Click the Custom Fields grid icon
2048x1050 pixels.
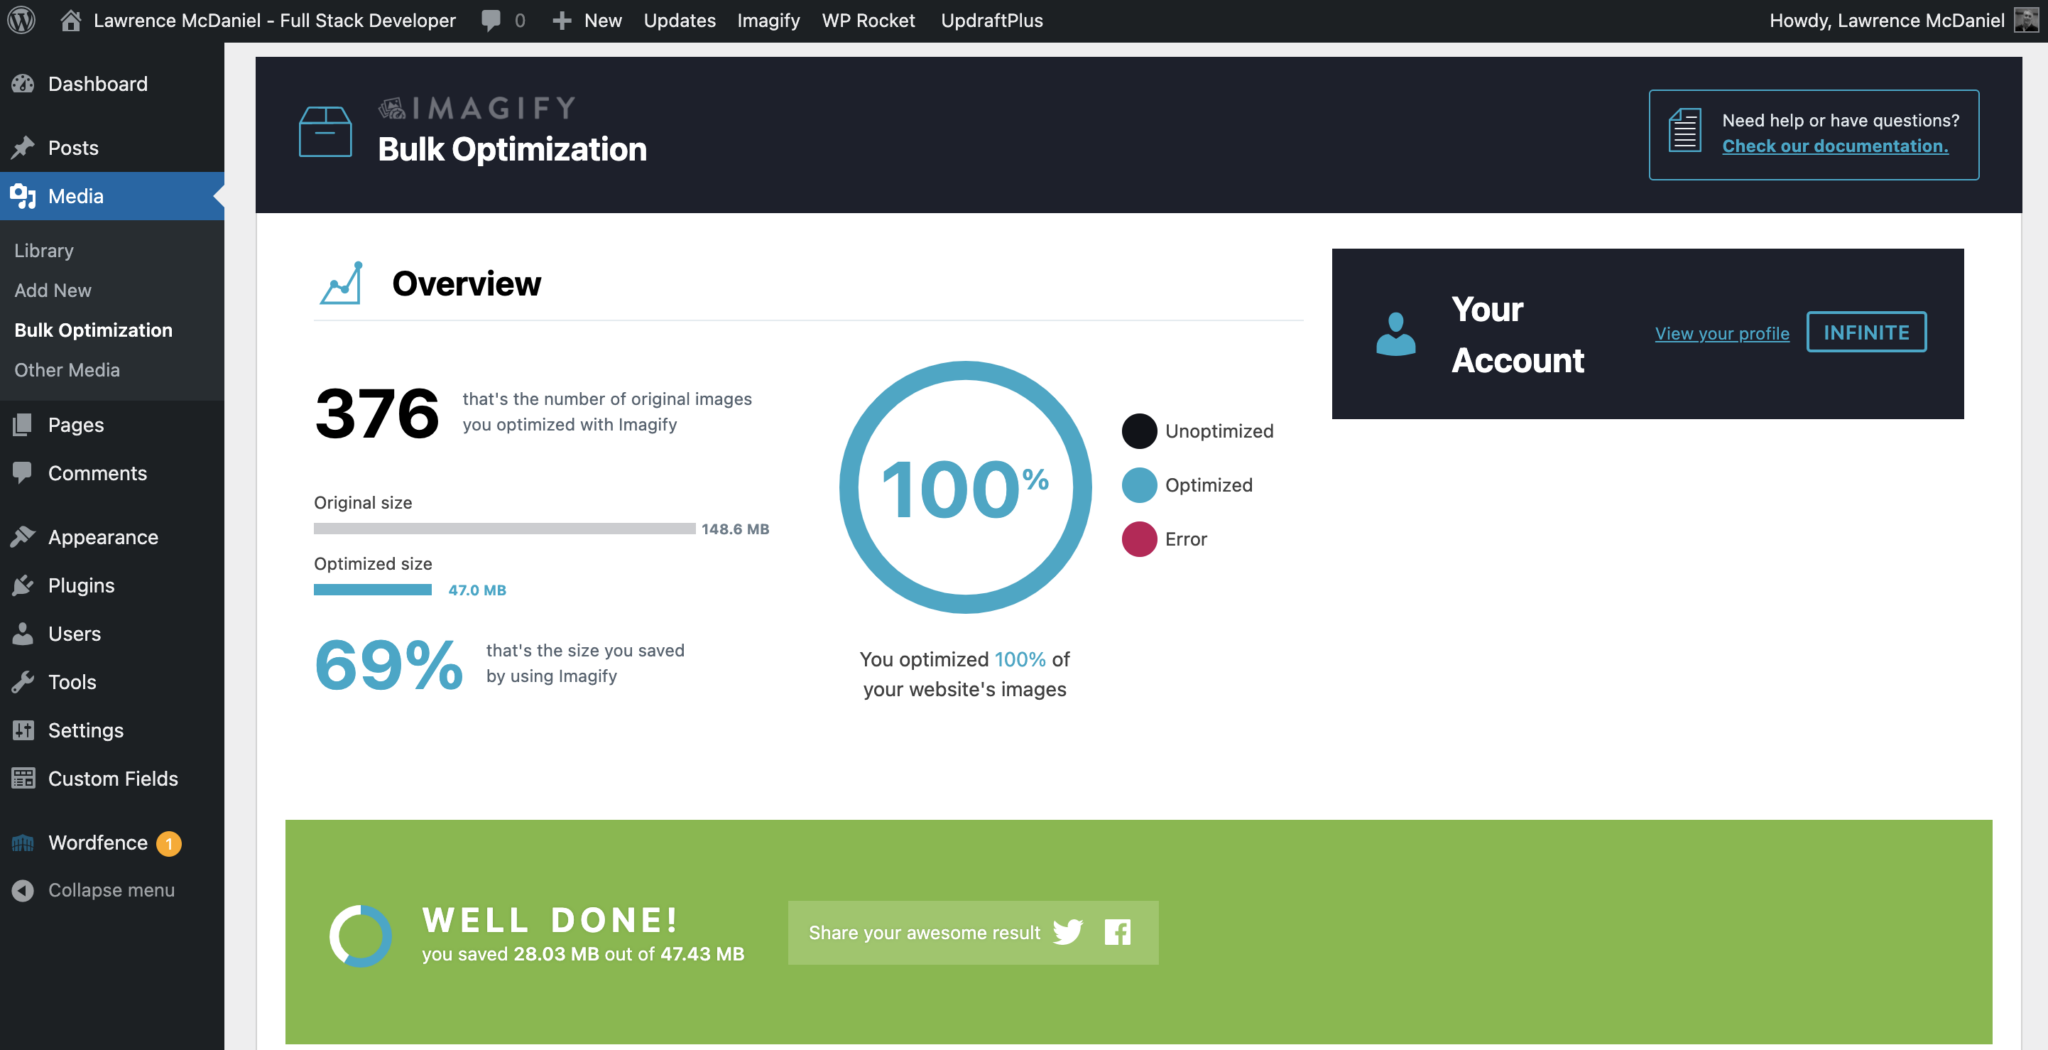click(x=23, y=778)
